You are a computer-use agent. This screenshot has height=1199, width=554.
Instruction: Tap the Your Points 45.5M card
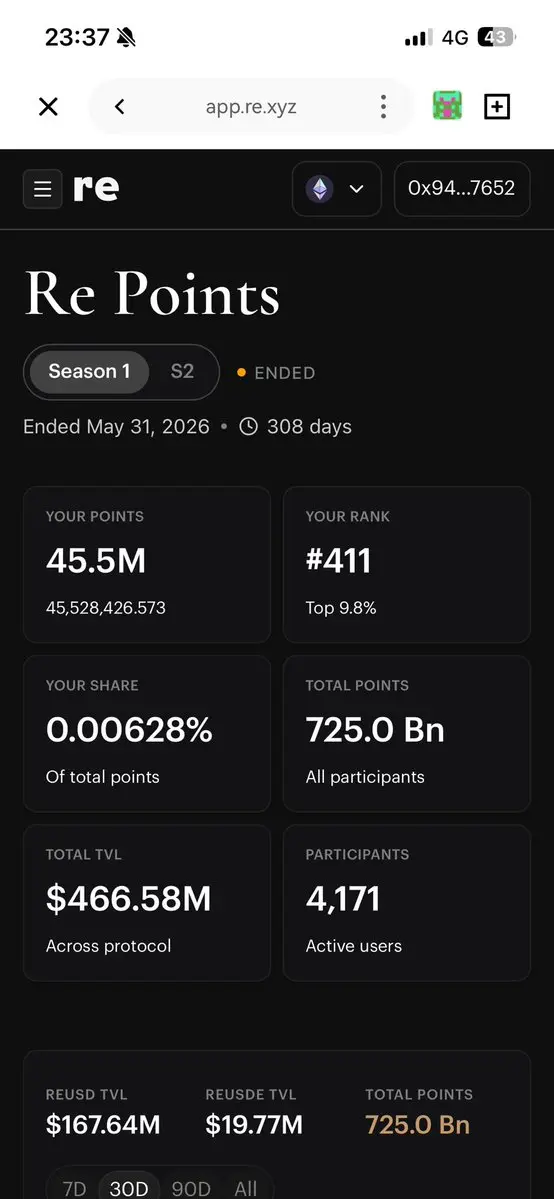pyautogui.click(x=147, y=565)
